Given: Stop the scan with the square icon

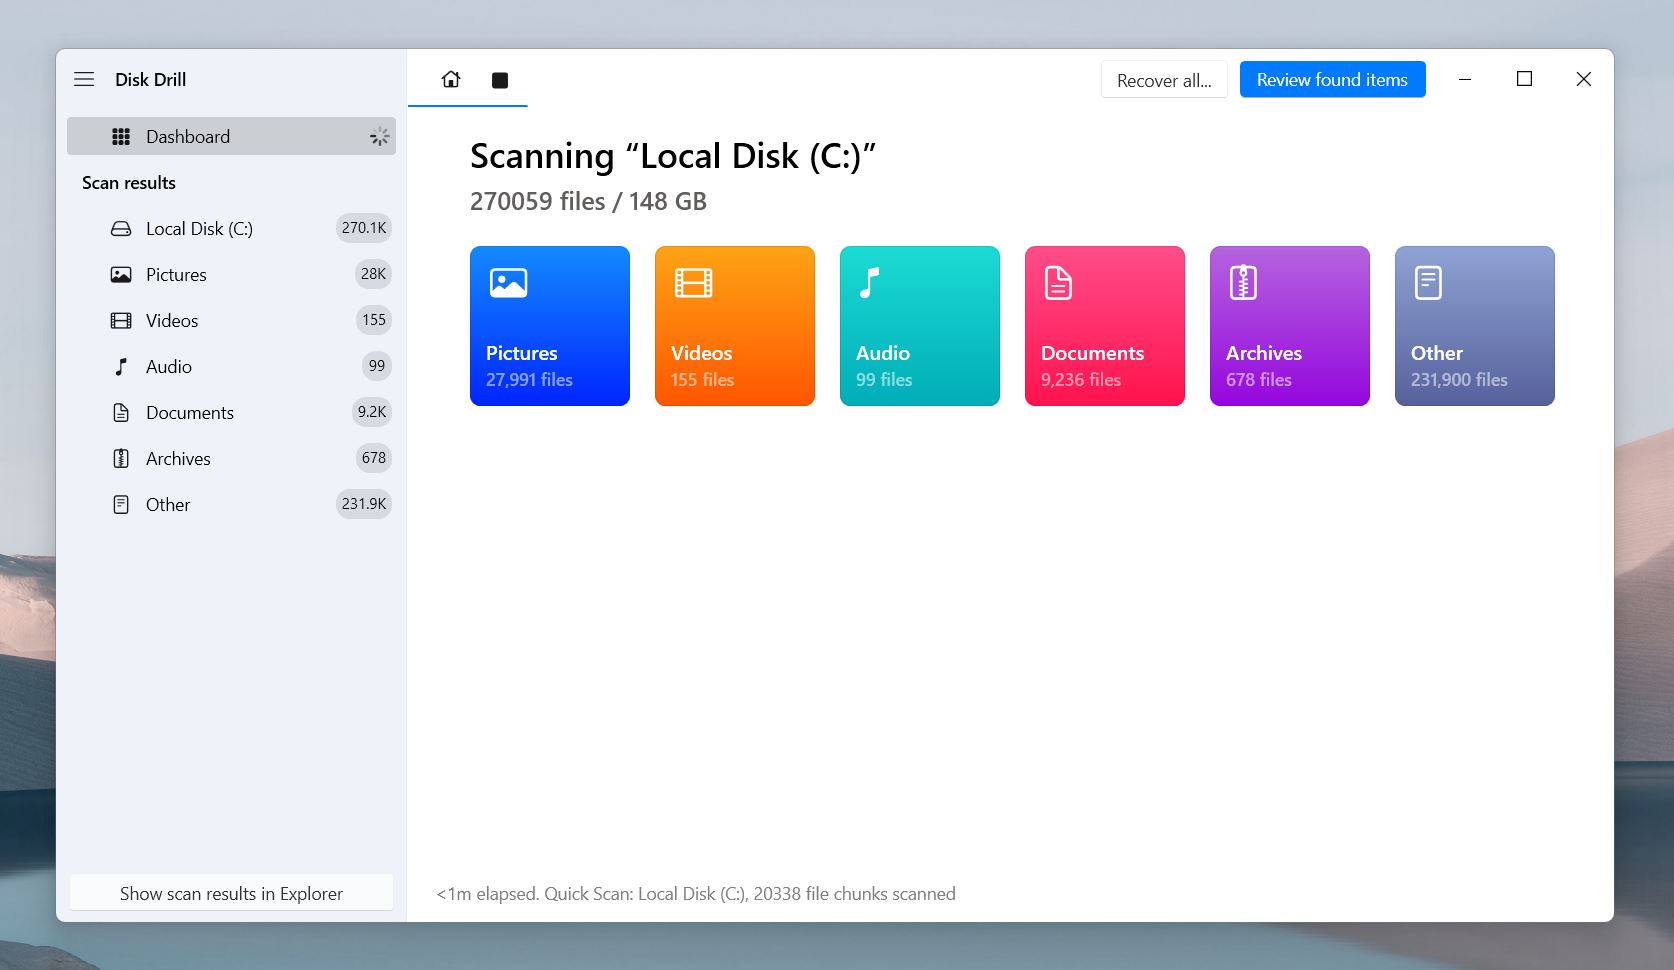Looking at the screenshot, I should coord(500,80).
